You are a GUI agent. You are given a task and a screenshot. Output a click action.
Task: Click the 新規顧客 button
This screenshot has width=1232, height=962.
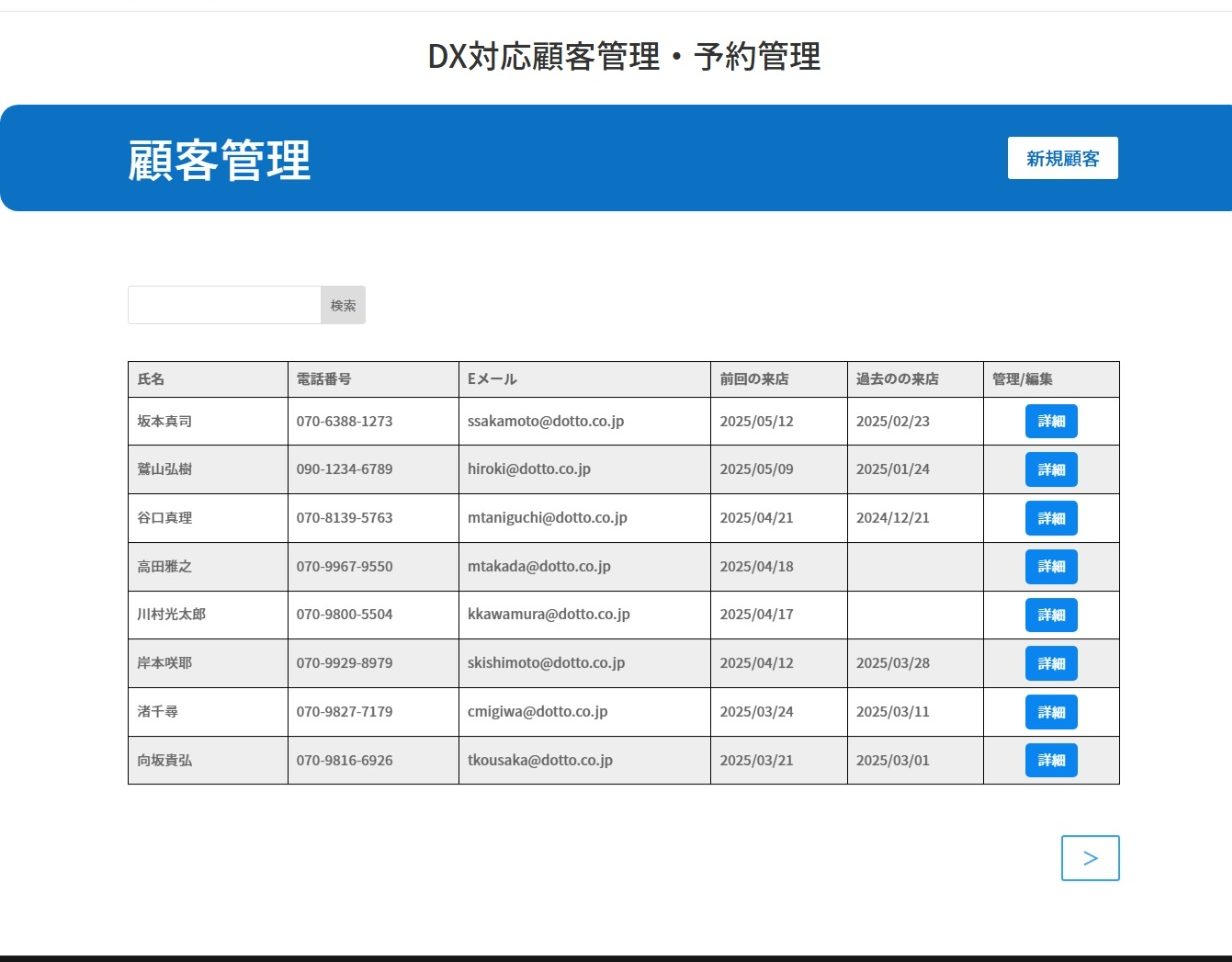1062,158
